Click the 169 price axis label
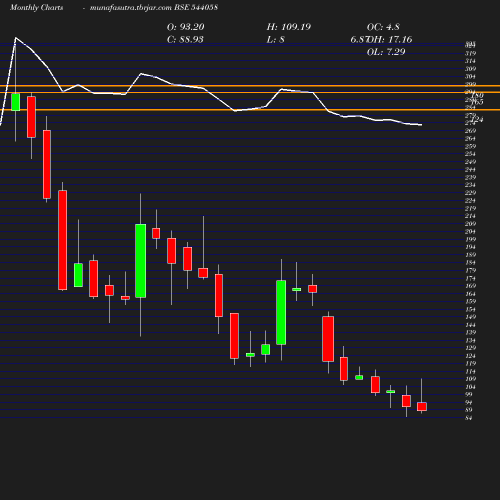 (x=470, y=286)
